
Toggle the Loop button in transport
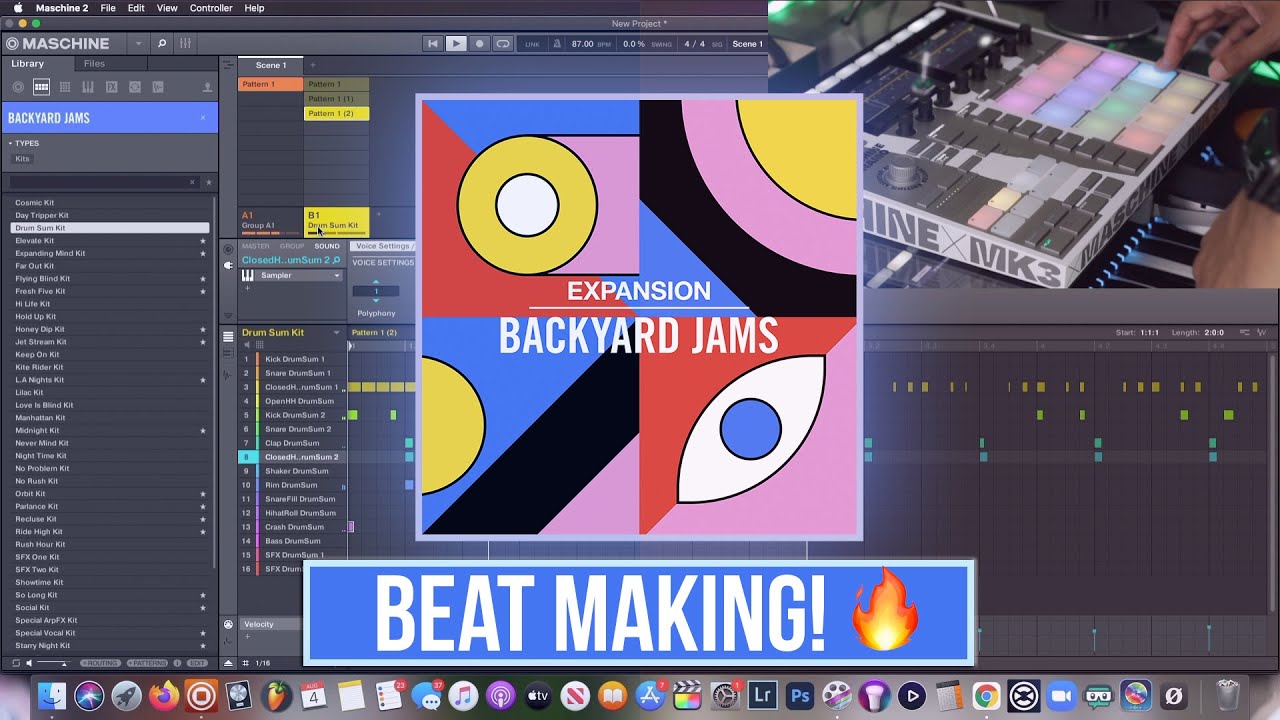tap(503, 44)
